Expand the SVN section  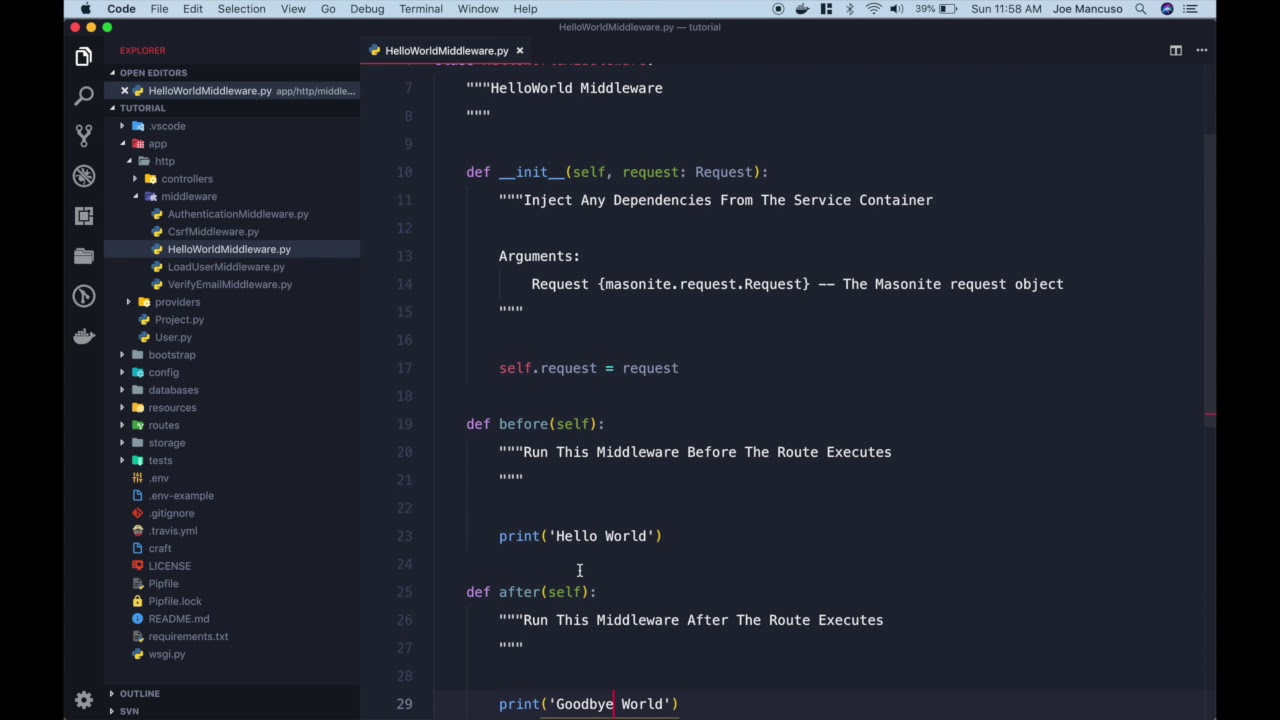[x=129, y=711]
